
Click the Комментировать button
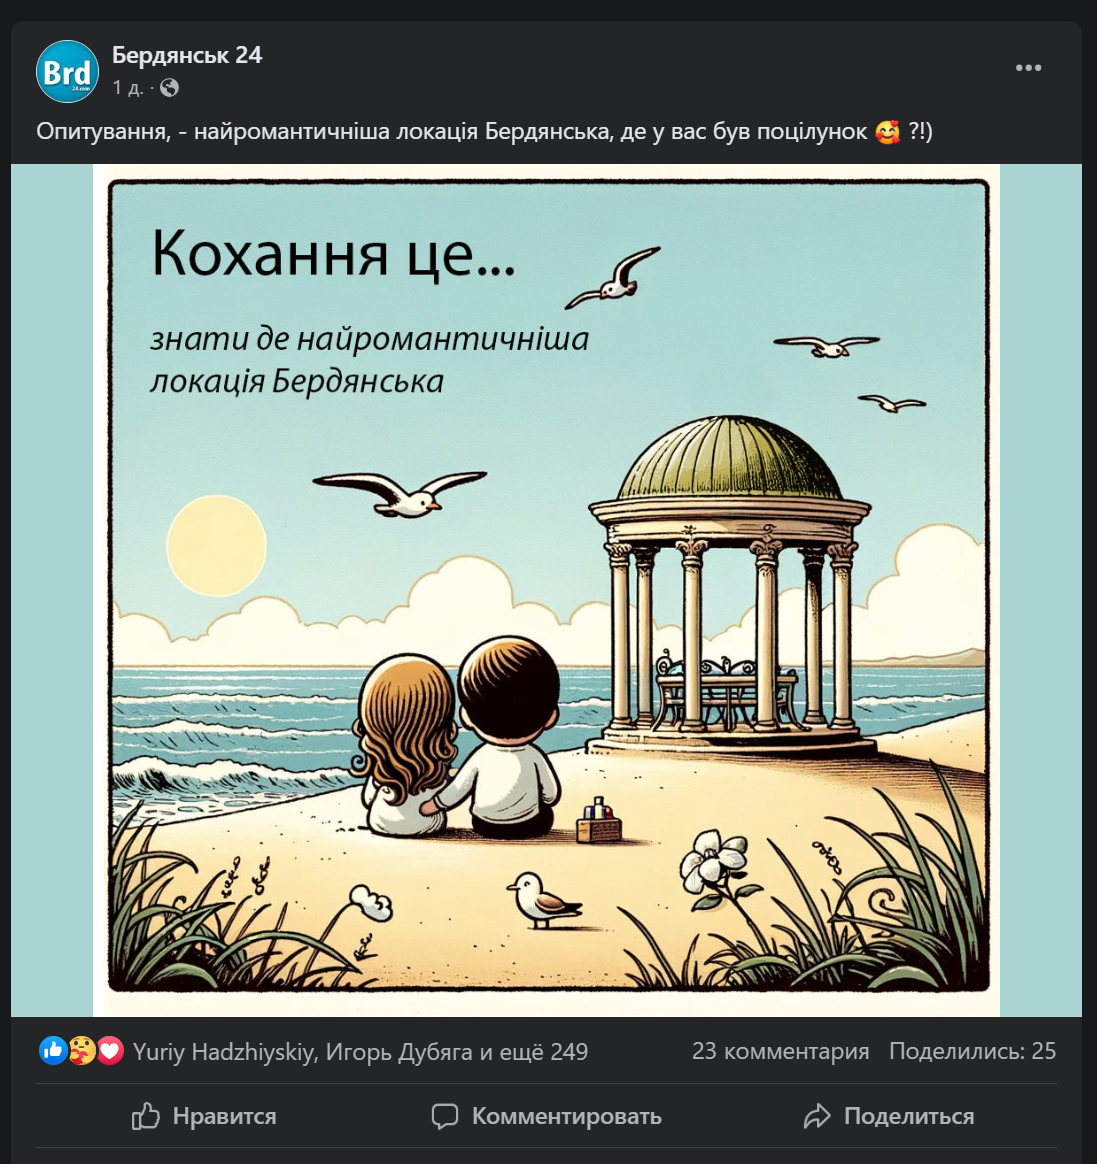click(546, 1116)
